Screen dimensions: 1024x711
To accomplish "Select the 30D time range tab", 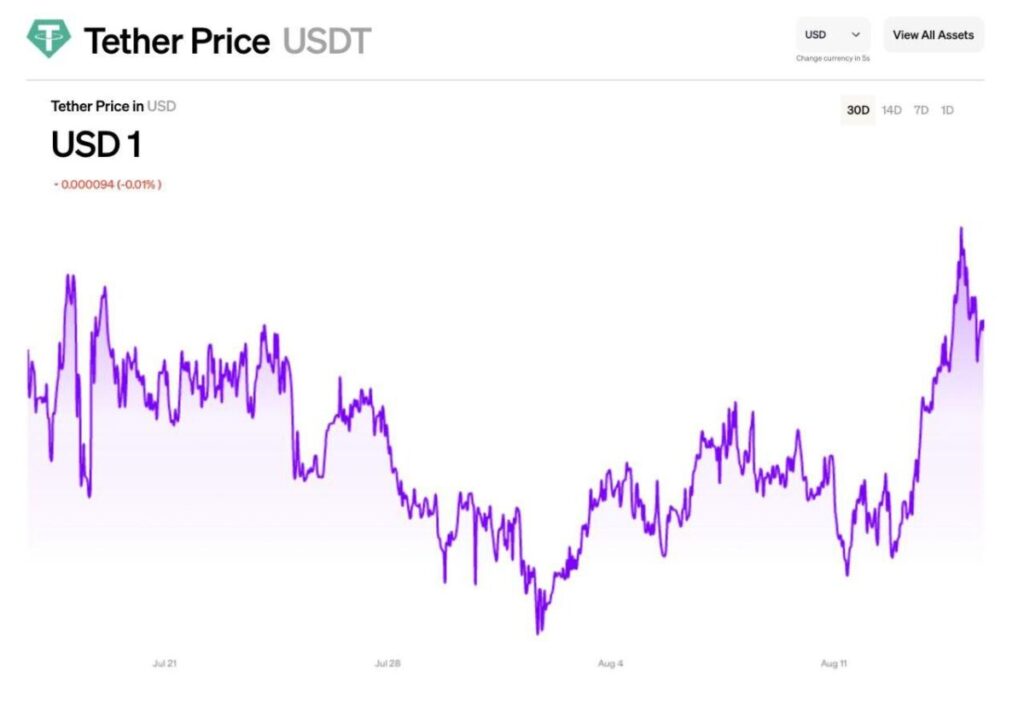I will click(x=858, y=110).
